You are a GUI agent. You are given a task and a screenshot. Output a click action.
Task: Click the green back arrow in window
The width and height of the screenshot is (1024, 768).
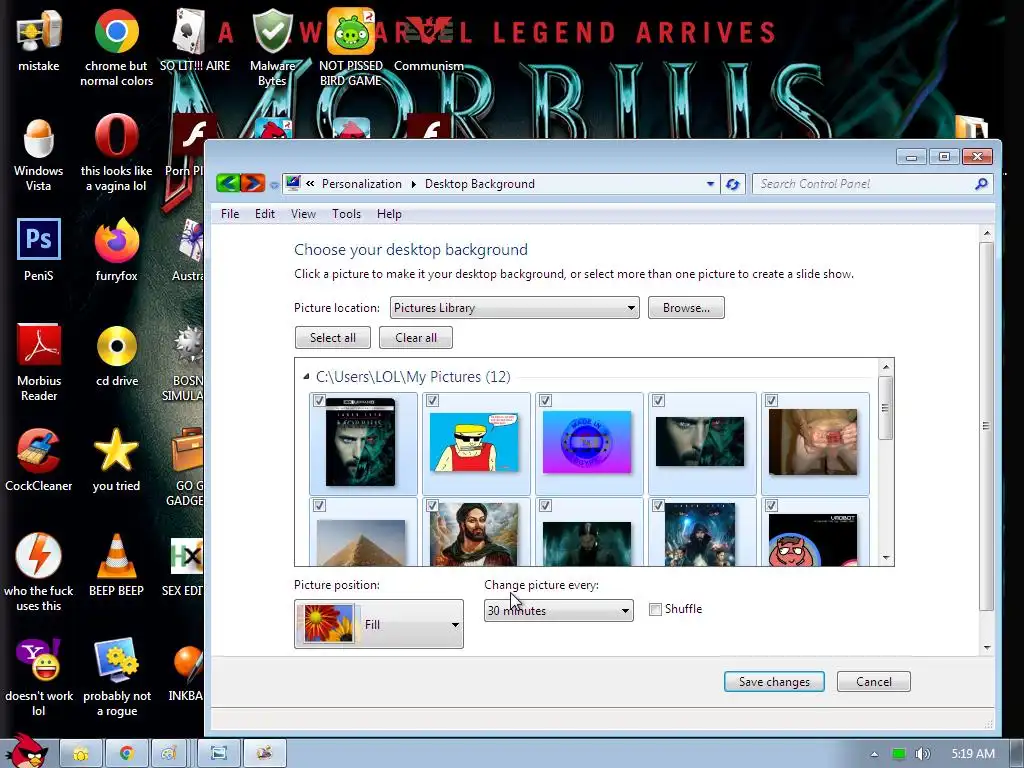point(228,183)
